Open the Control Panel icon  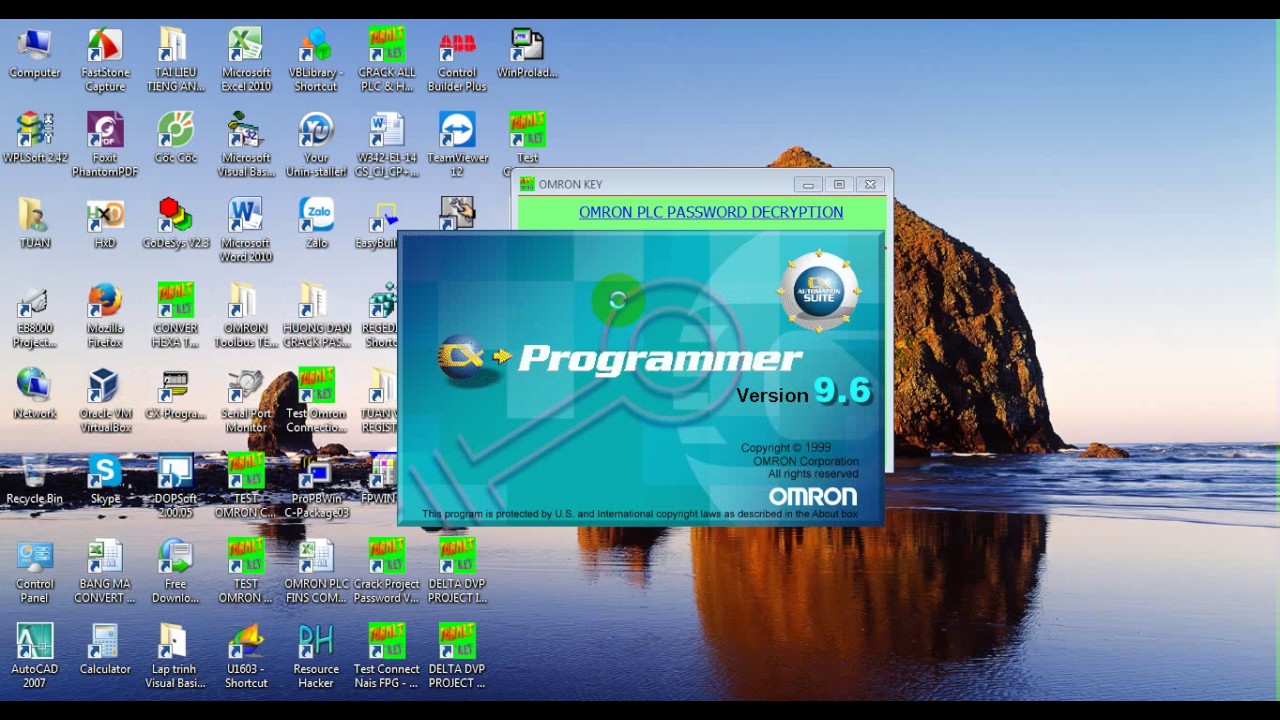[35, 572]
